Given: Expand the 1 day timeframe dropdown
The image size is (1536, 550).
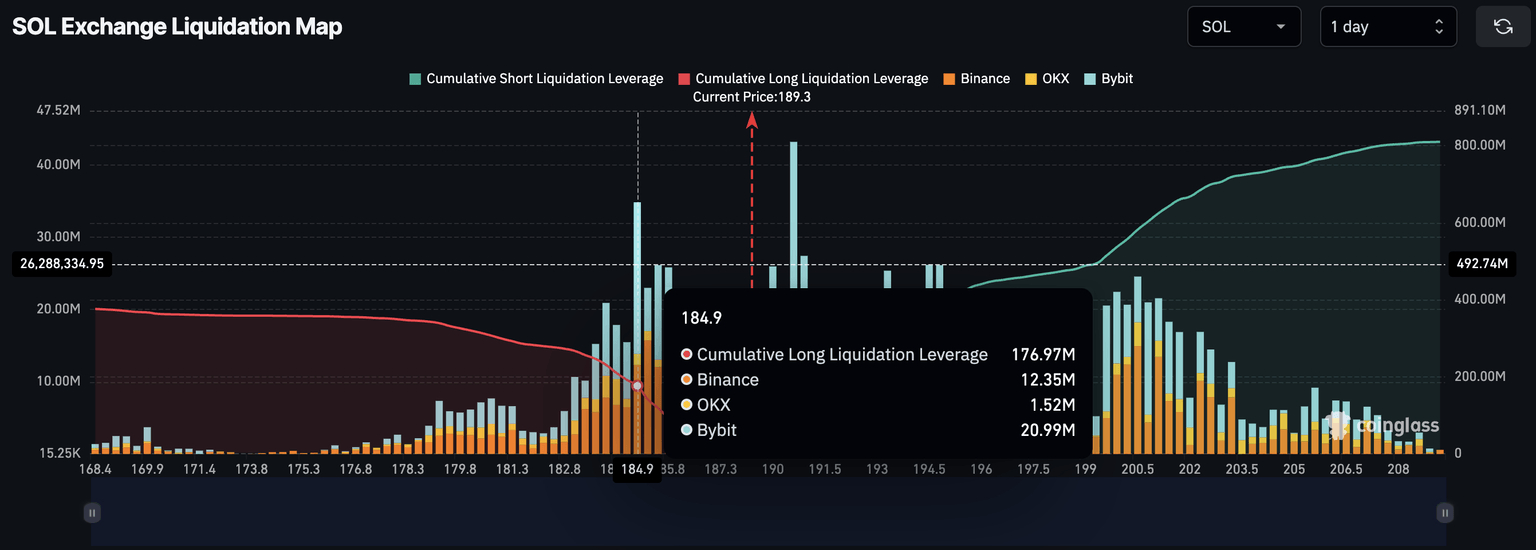Looking at the screenshot, I should pyautogui.click(x=1386, y=27).
